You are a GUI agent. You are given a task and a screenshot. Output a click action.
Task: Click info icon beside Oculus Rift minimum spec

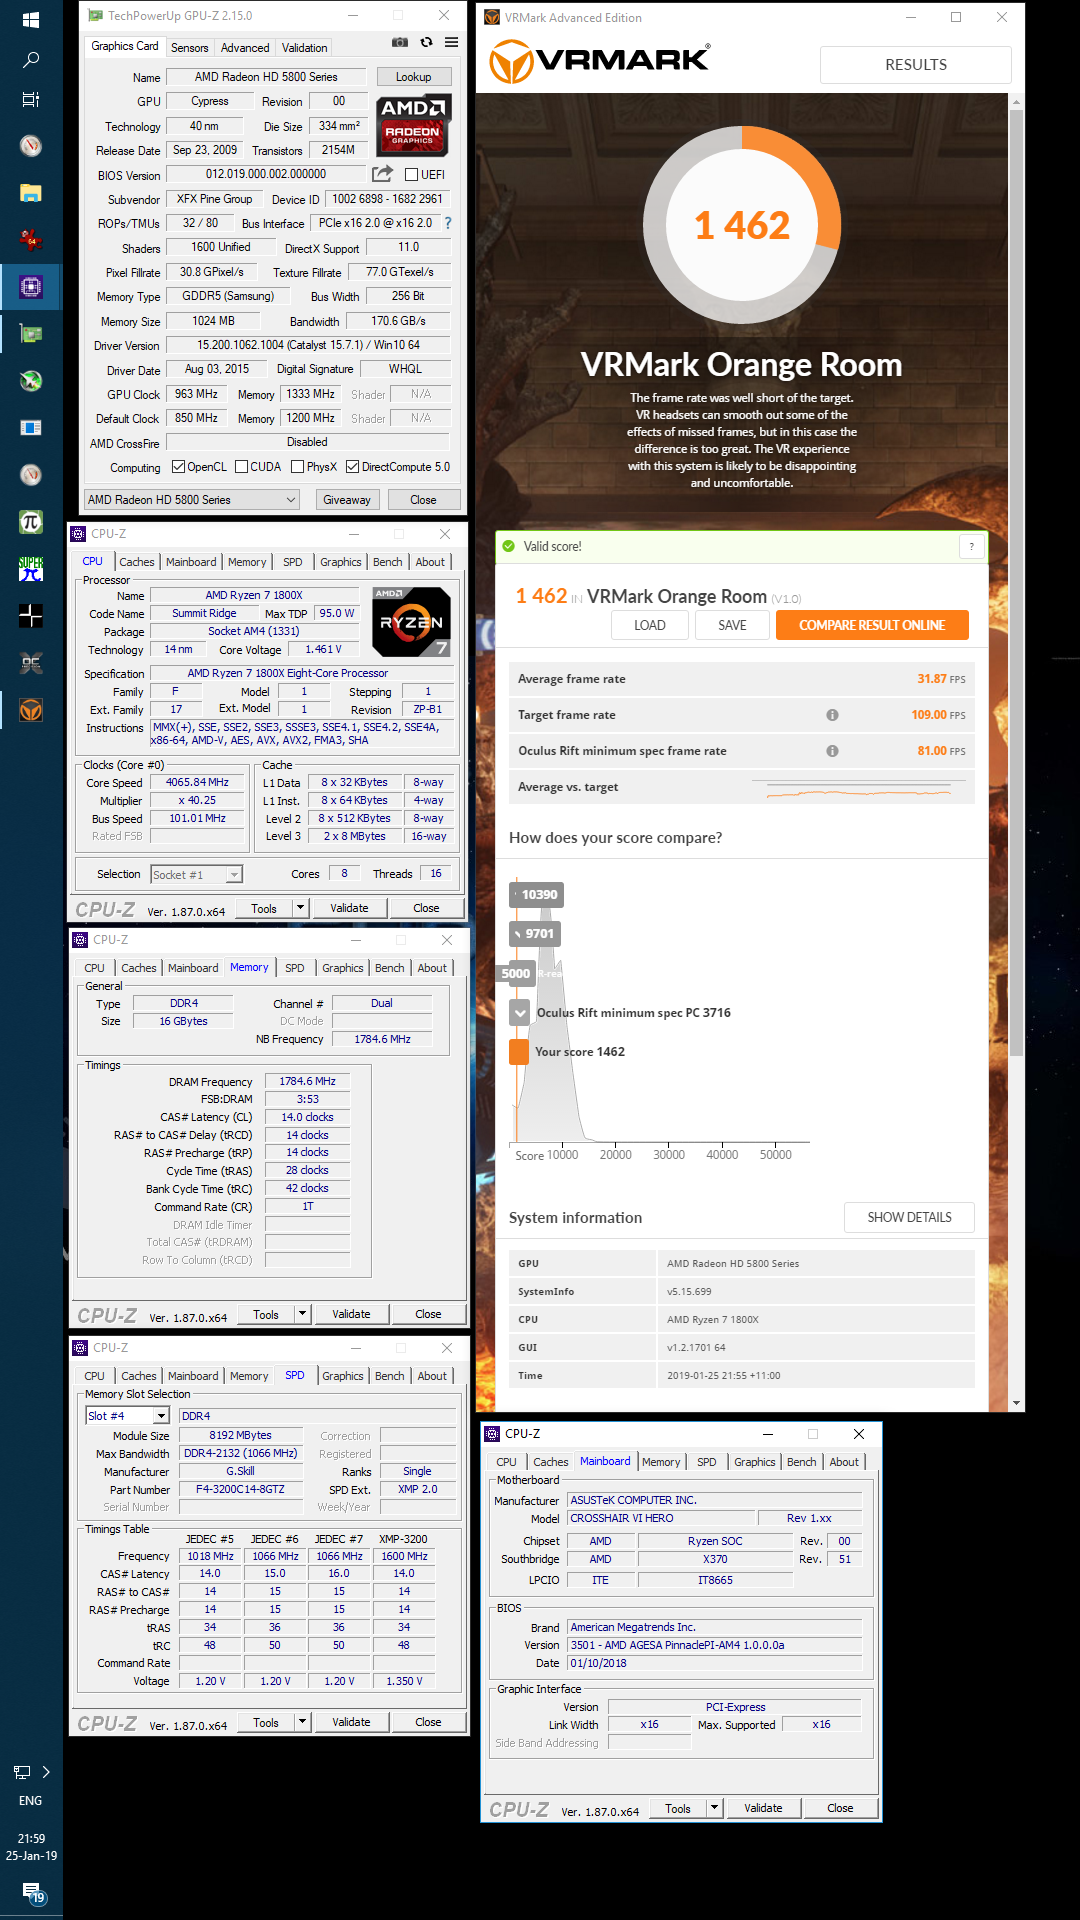pos(832,751)
